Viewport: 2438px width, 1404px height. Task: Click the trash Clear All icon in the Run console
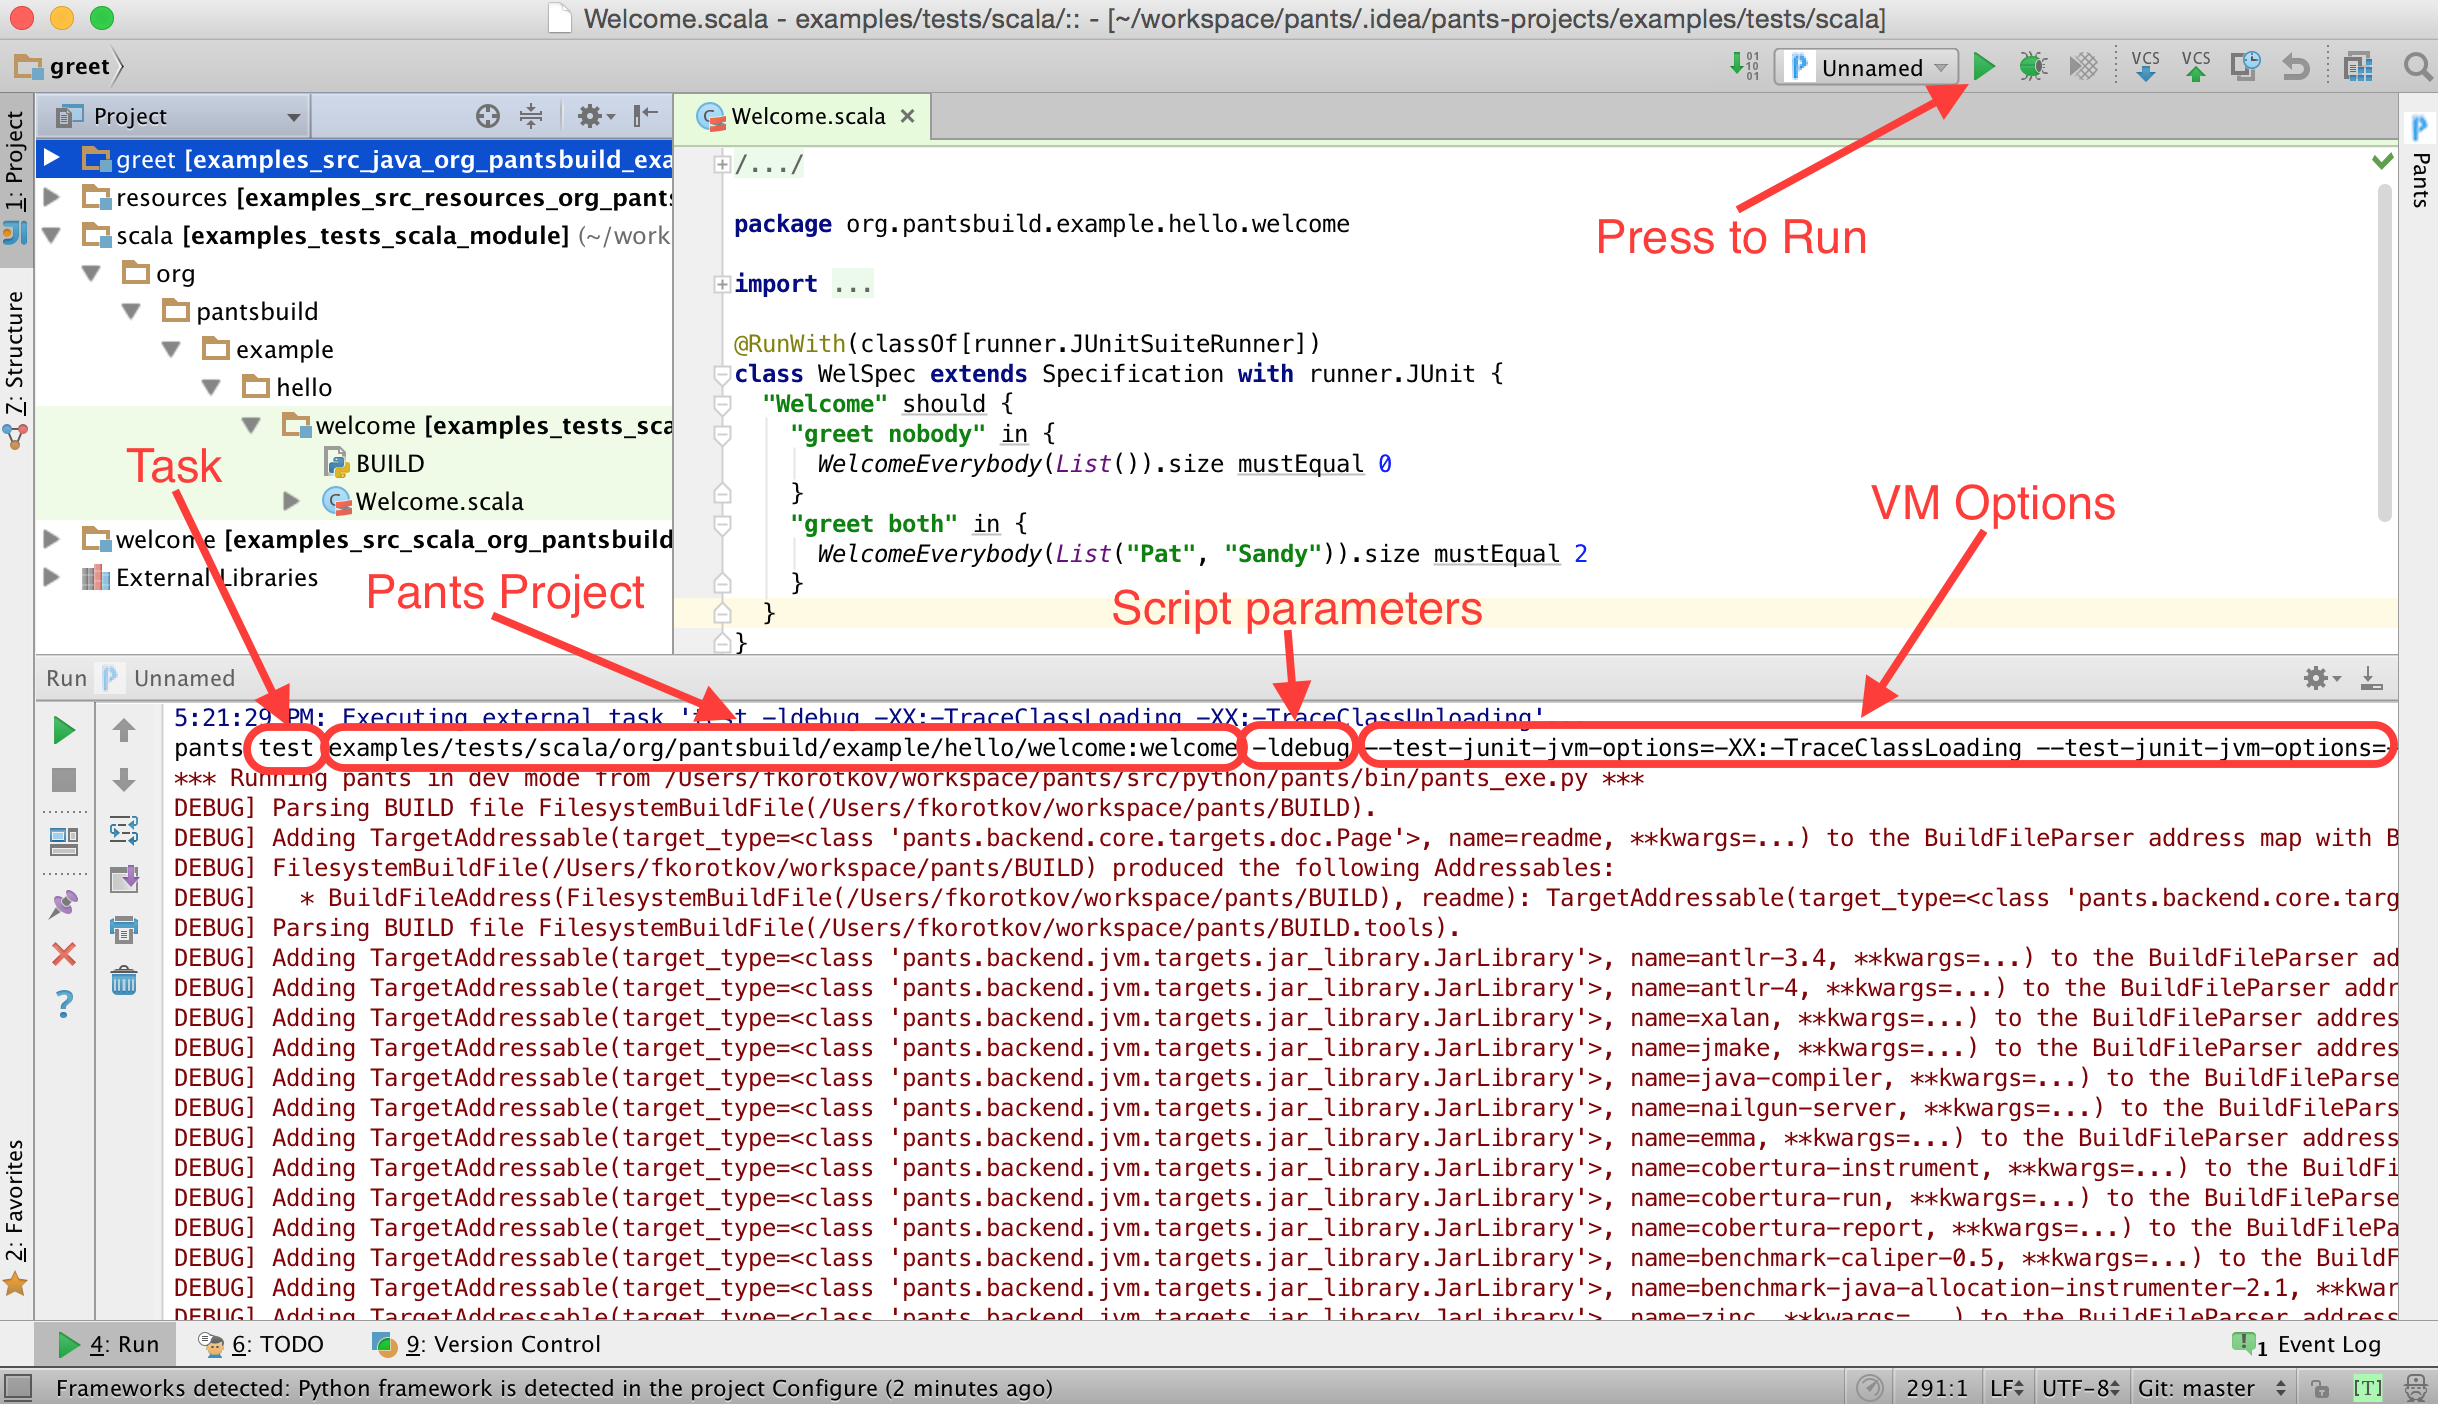124,981
